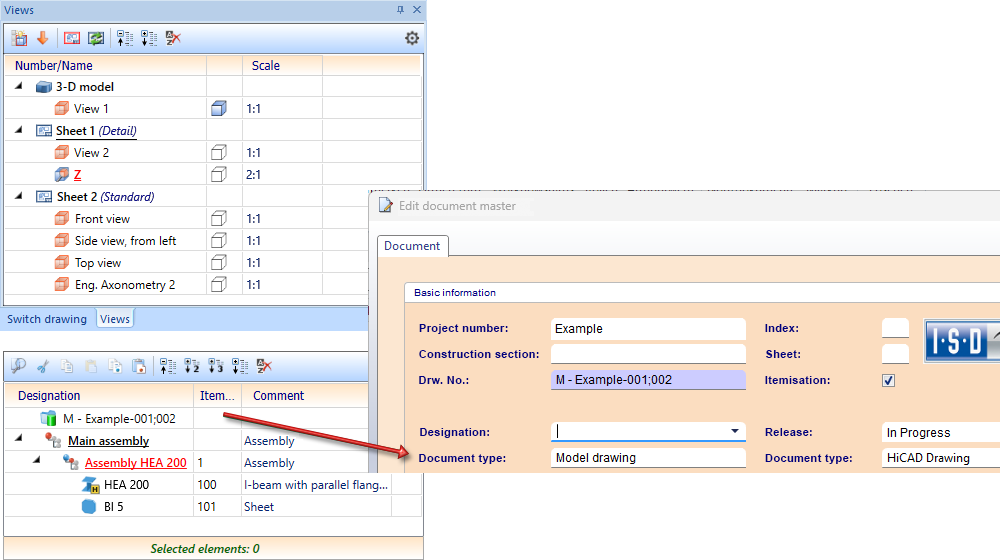Open the Designation dropdown arrow

pos(735,432)
